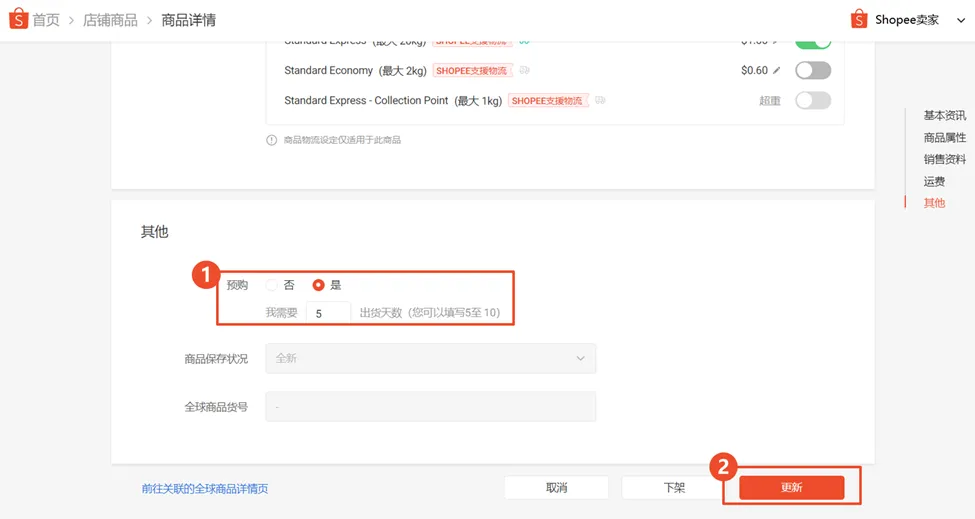Open the 商品保存状况 dropdown

[430, 358]
